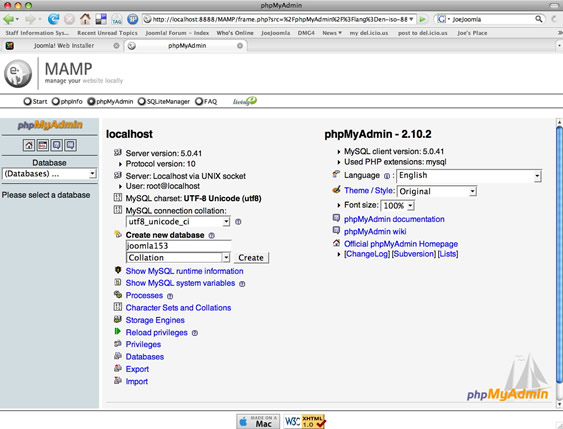The height and width of the screenshot is (429, 563).
Task: Click the scrollbar down arrow
Action: 559,405
